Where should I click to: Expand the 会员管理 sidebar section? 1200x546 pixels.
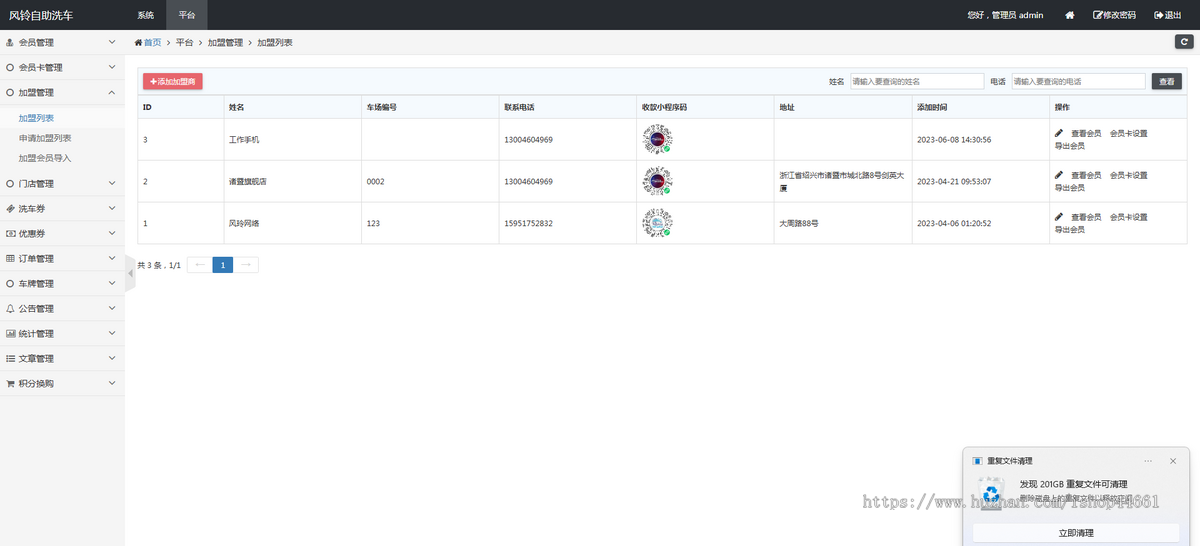[x=62, y=43]
